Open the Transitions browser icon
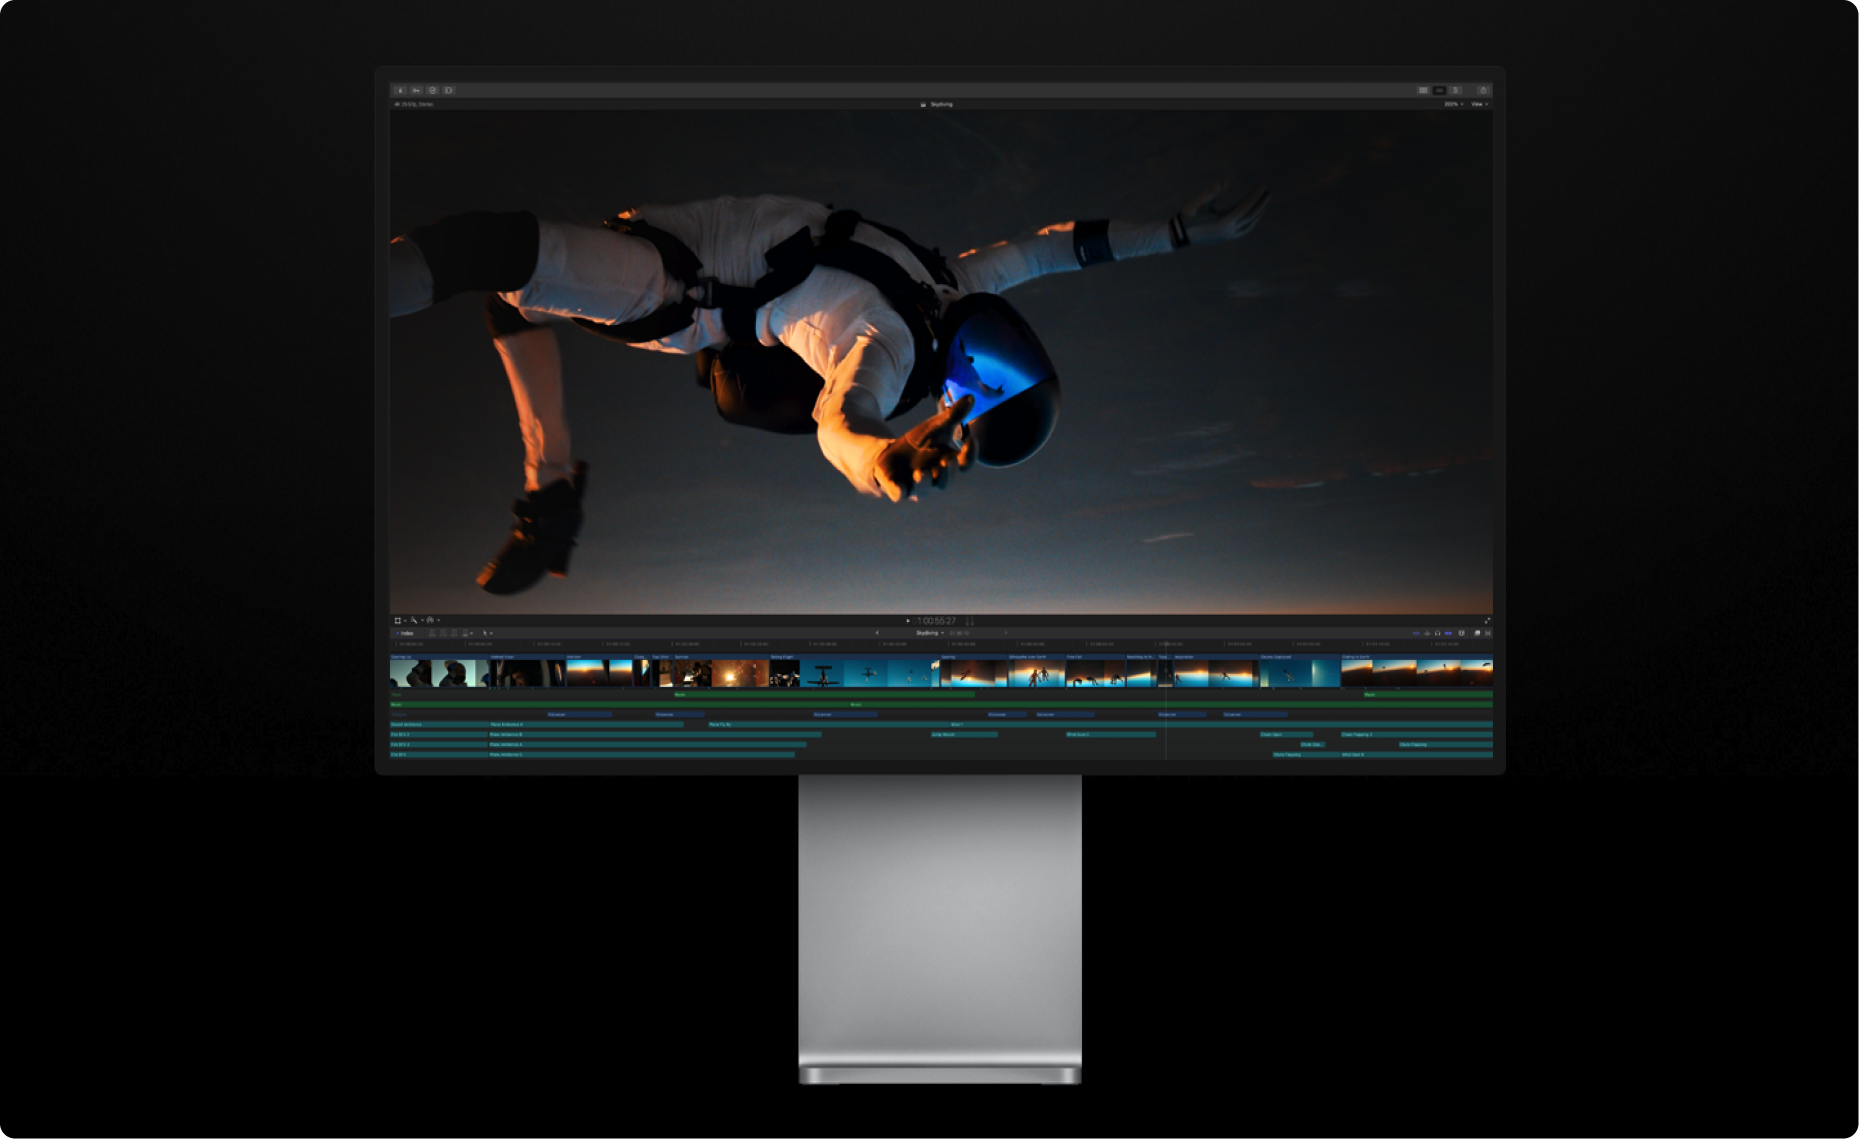This screenshot has width=1859, height=1139. [1487, 633]
